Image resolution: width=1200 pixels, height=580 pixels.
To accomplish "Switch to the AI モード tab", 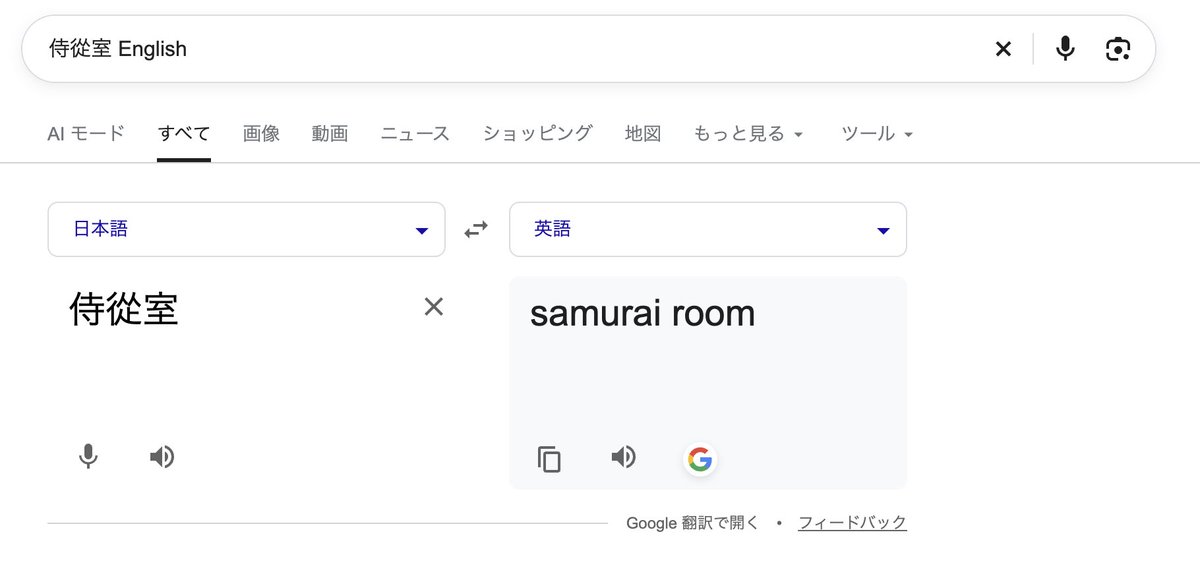I will coord(86,133).
